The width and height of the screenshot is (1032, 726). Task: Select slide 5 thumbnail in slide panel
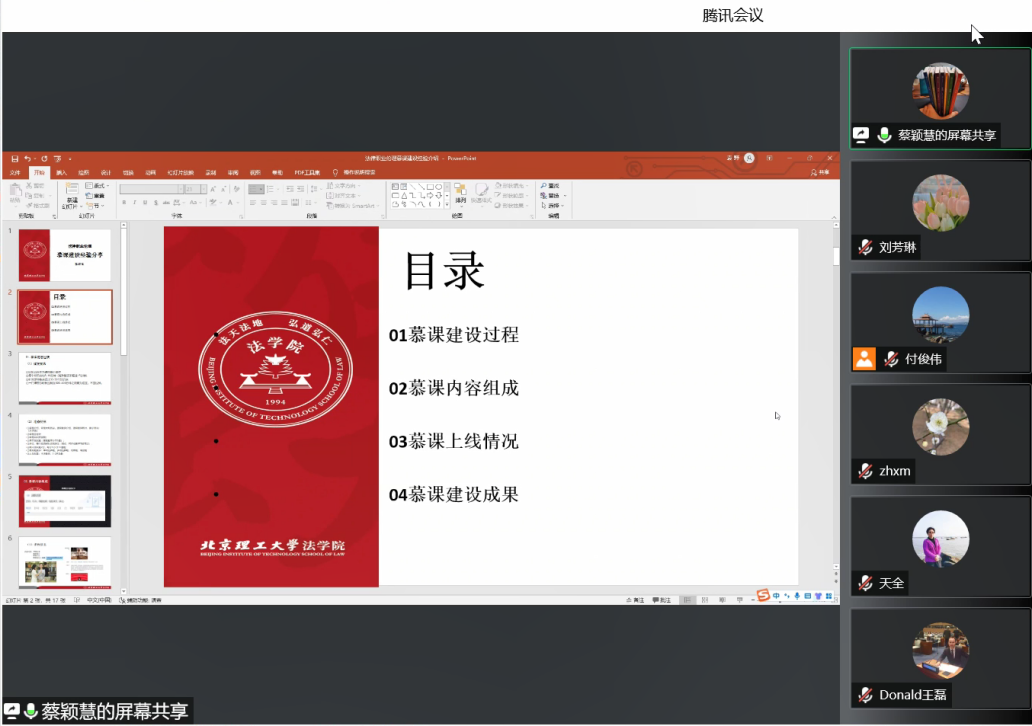(x=65, y=501)
